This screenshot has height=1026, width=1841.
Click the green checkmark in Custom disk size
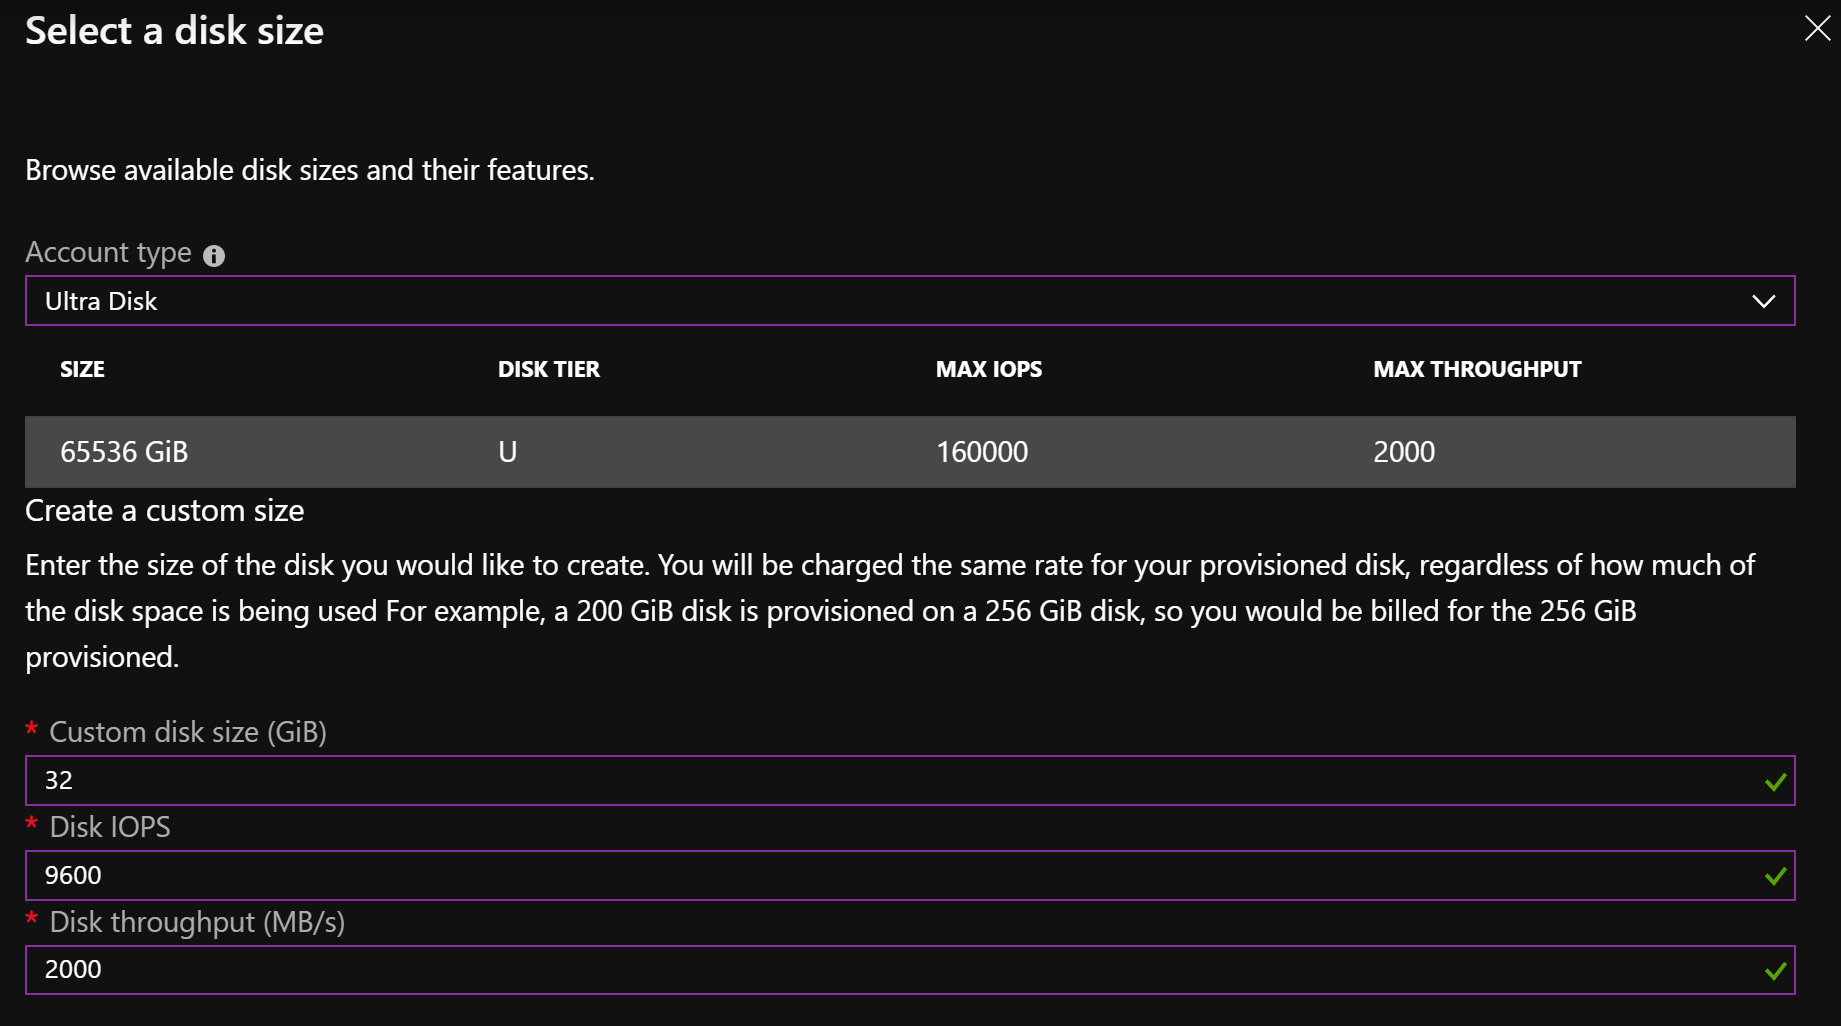[x=1775, y=782]
